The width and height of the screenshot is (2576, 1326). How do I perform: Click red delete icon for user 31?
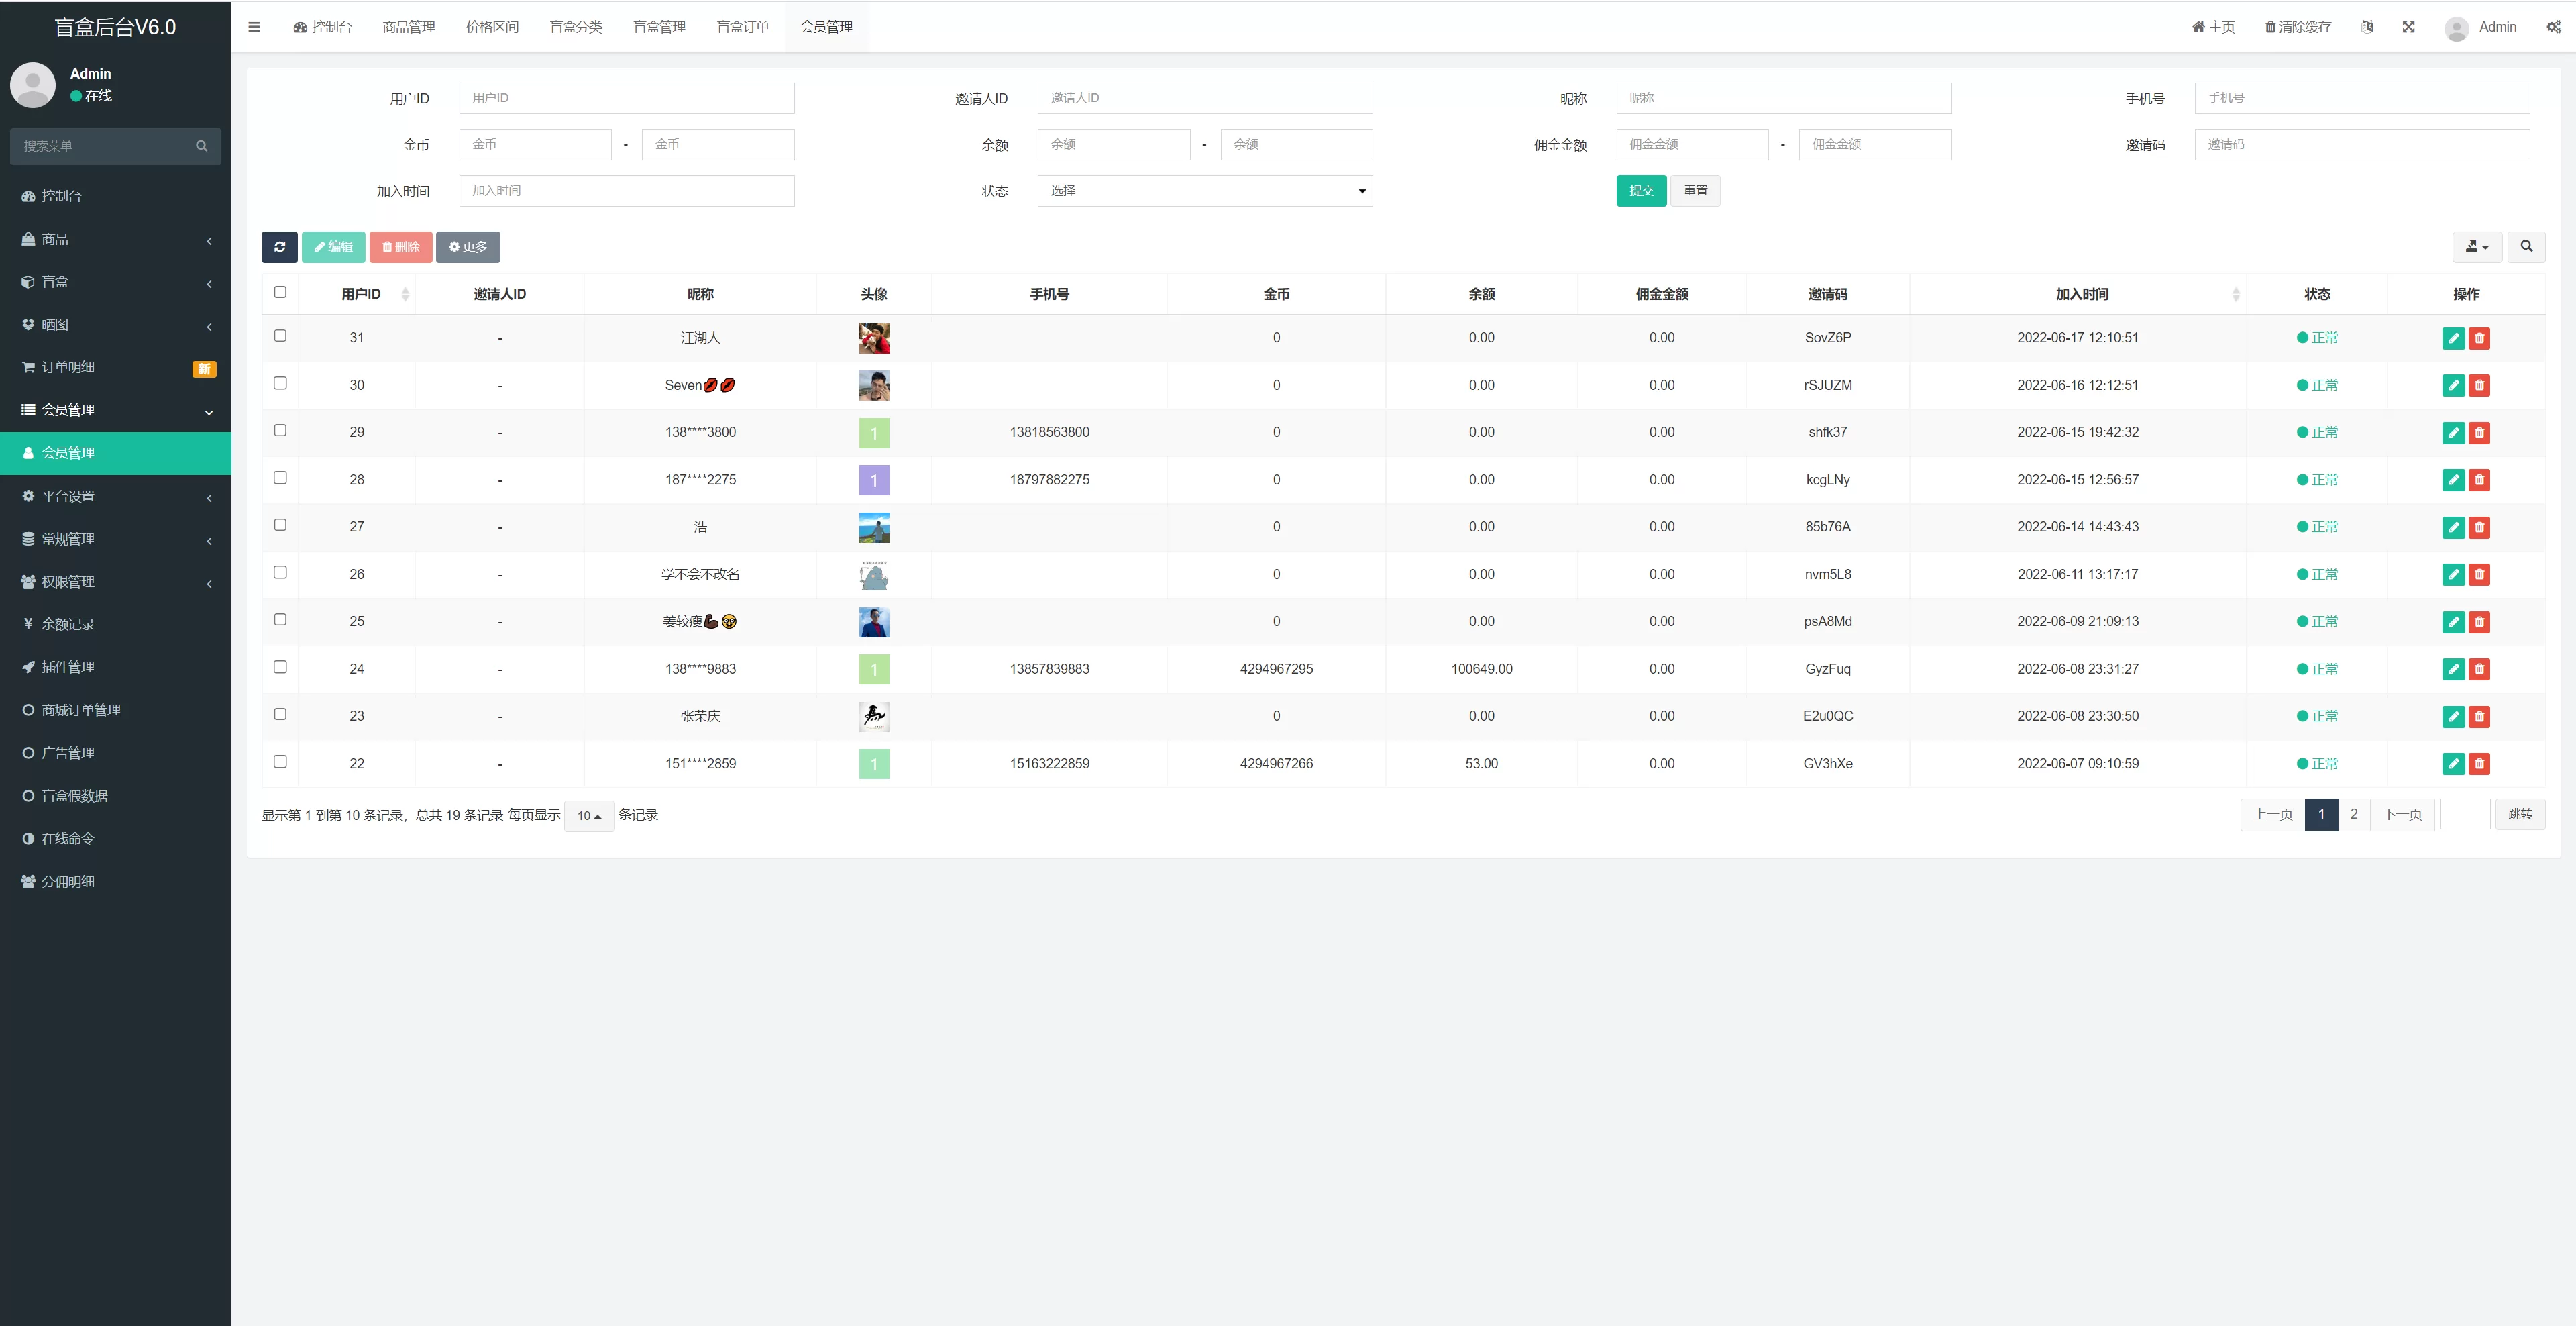[2479, 338]
